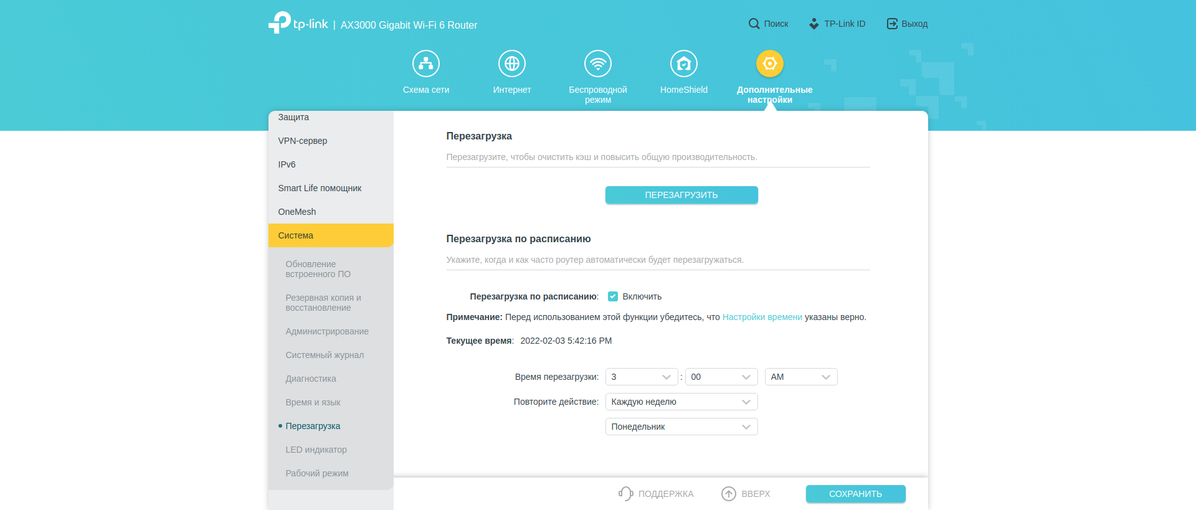
Task: Select the VPN-сервер menu item
Action: coord(303,141)
